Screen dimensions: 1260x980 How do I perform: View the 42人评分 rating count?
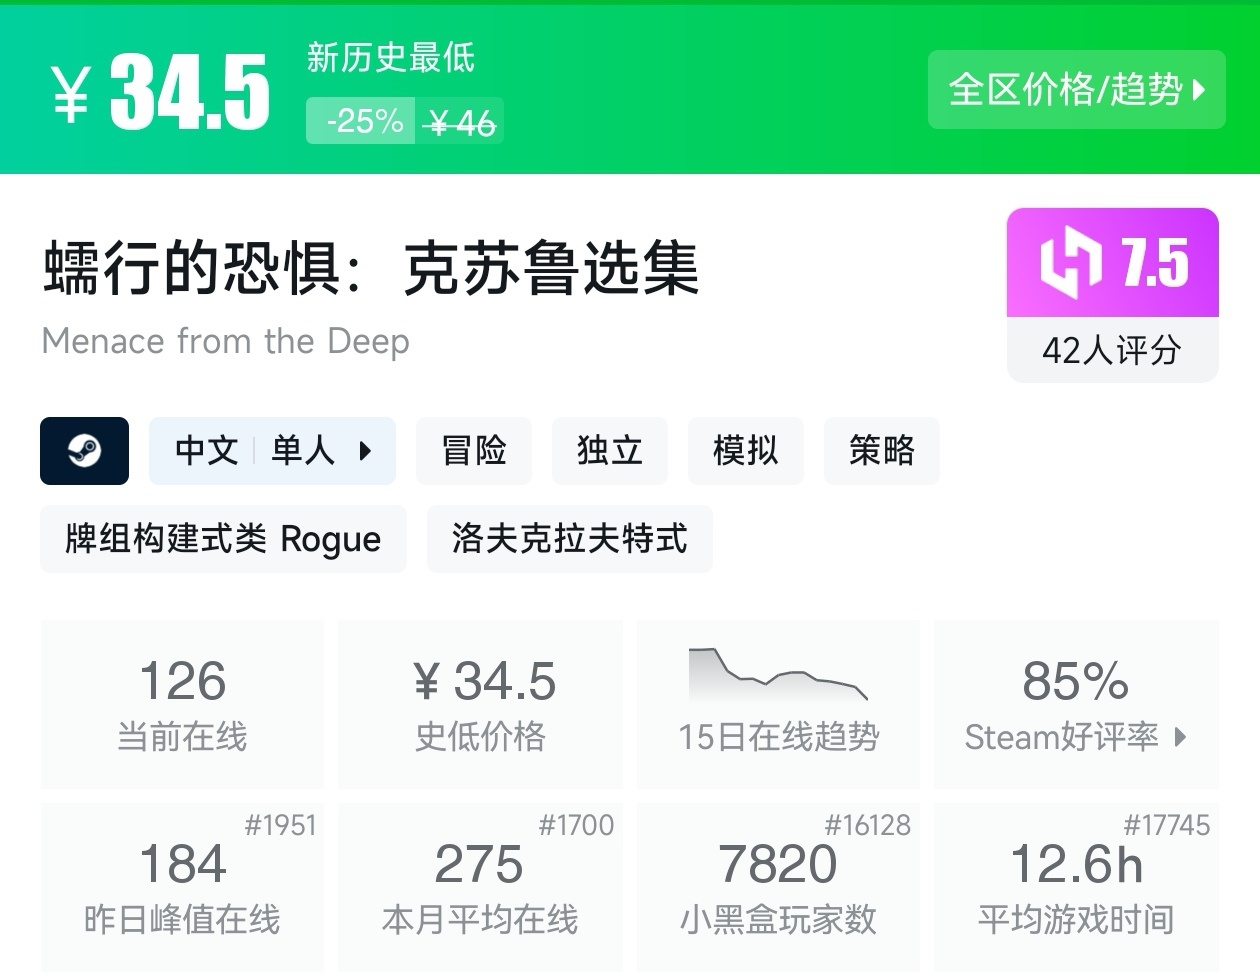(1113, 350)
